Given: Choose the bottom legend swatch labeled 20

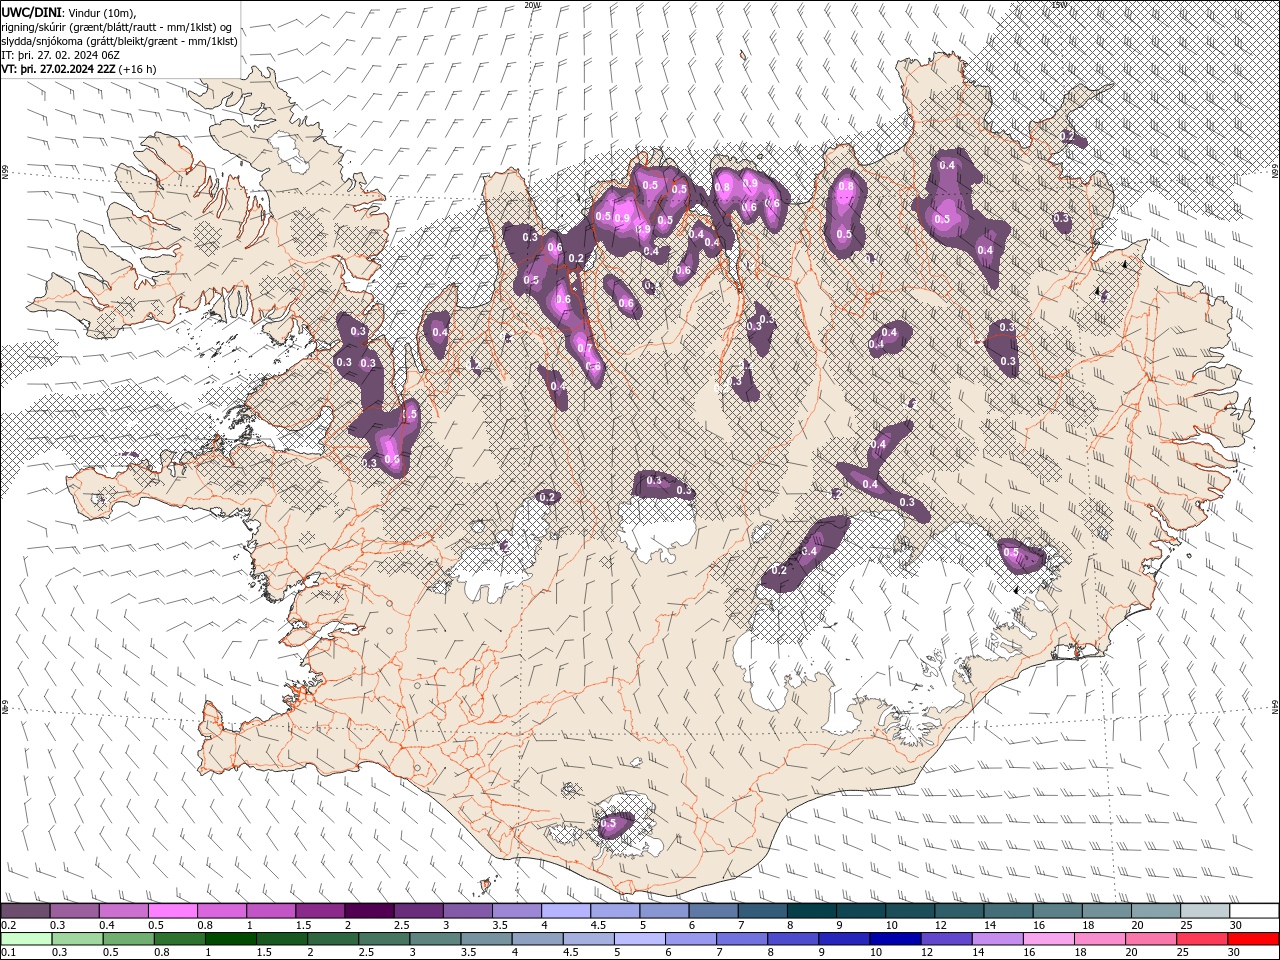Looking at the screenshot, I should [x=1150, y=938].
